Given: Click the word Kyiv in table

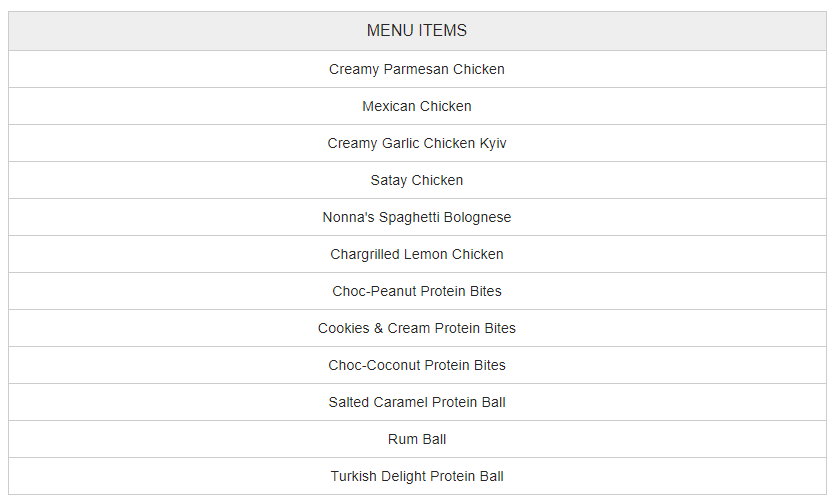Looking at the screenshot, I should pyautogui.click(x=493, y=144).
